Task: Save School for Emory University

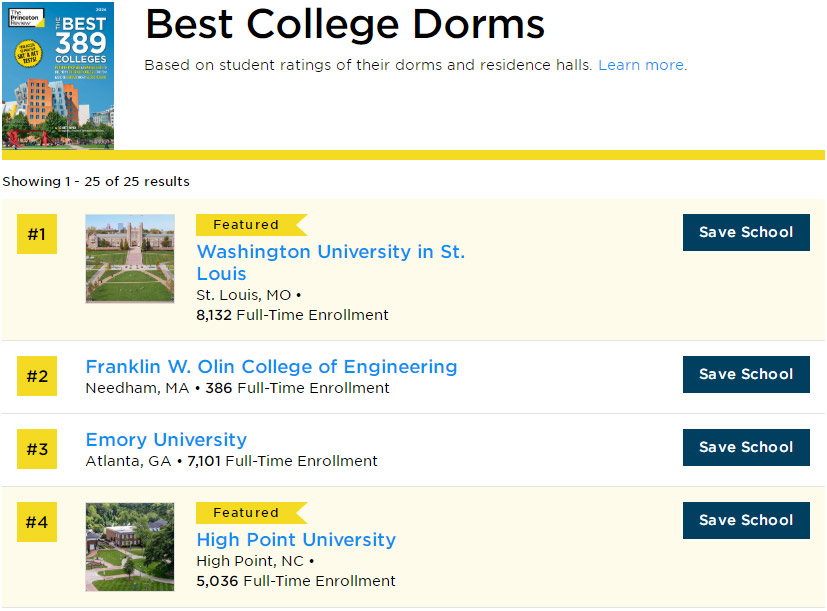Action: tap(746, 447)
